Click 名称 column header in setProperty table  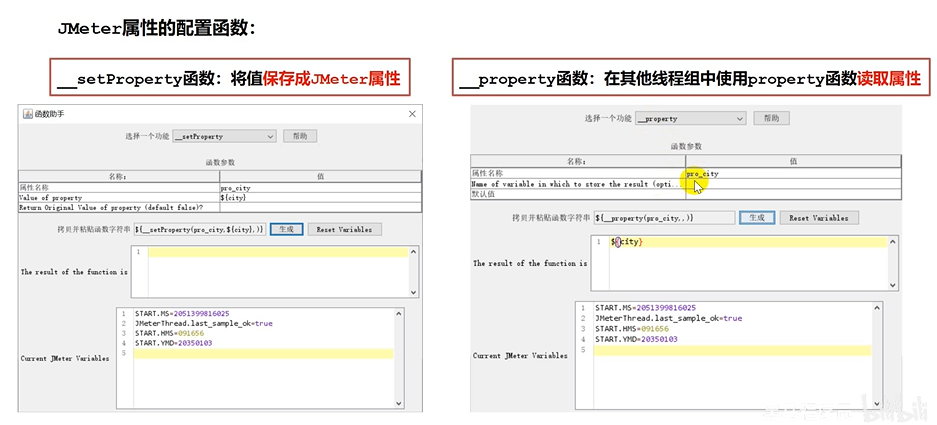pyautogui.click(x=120, y=177)
